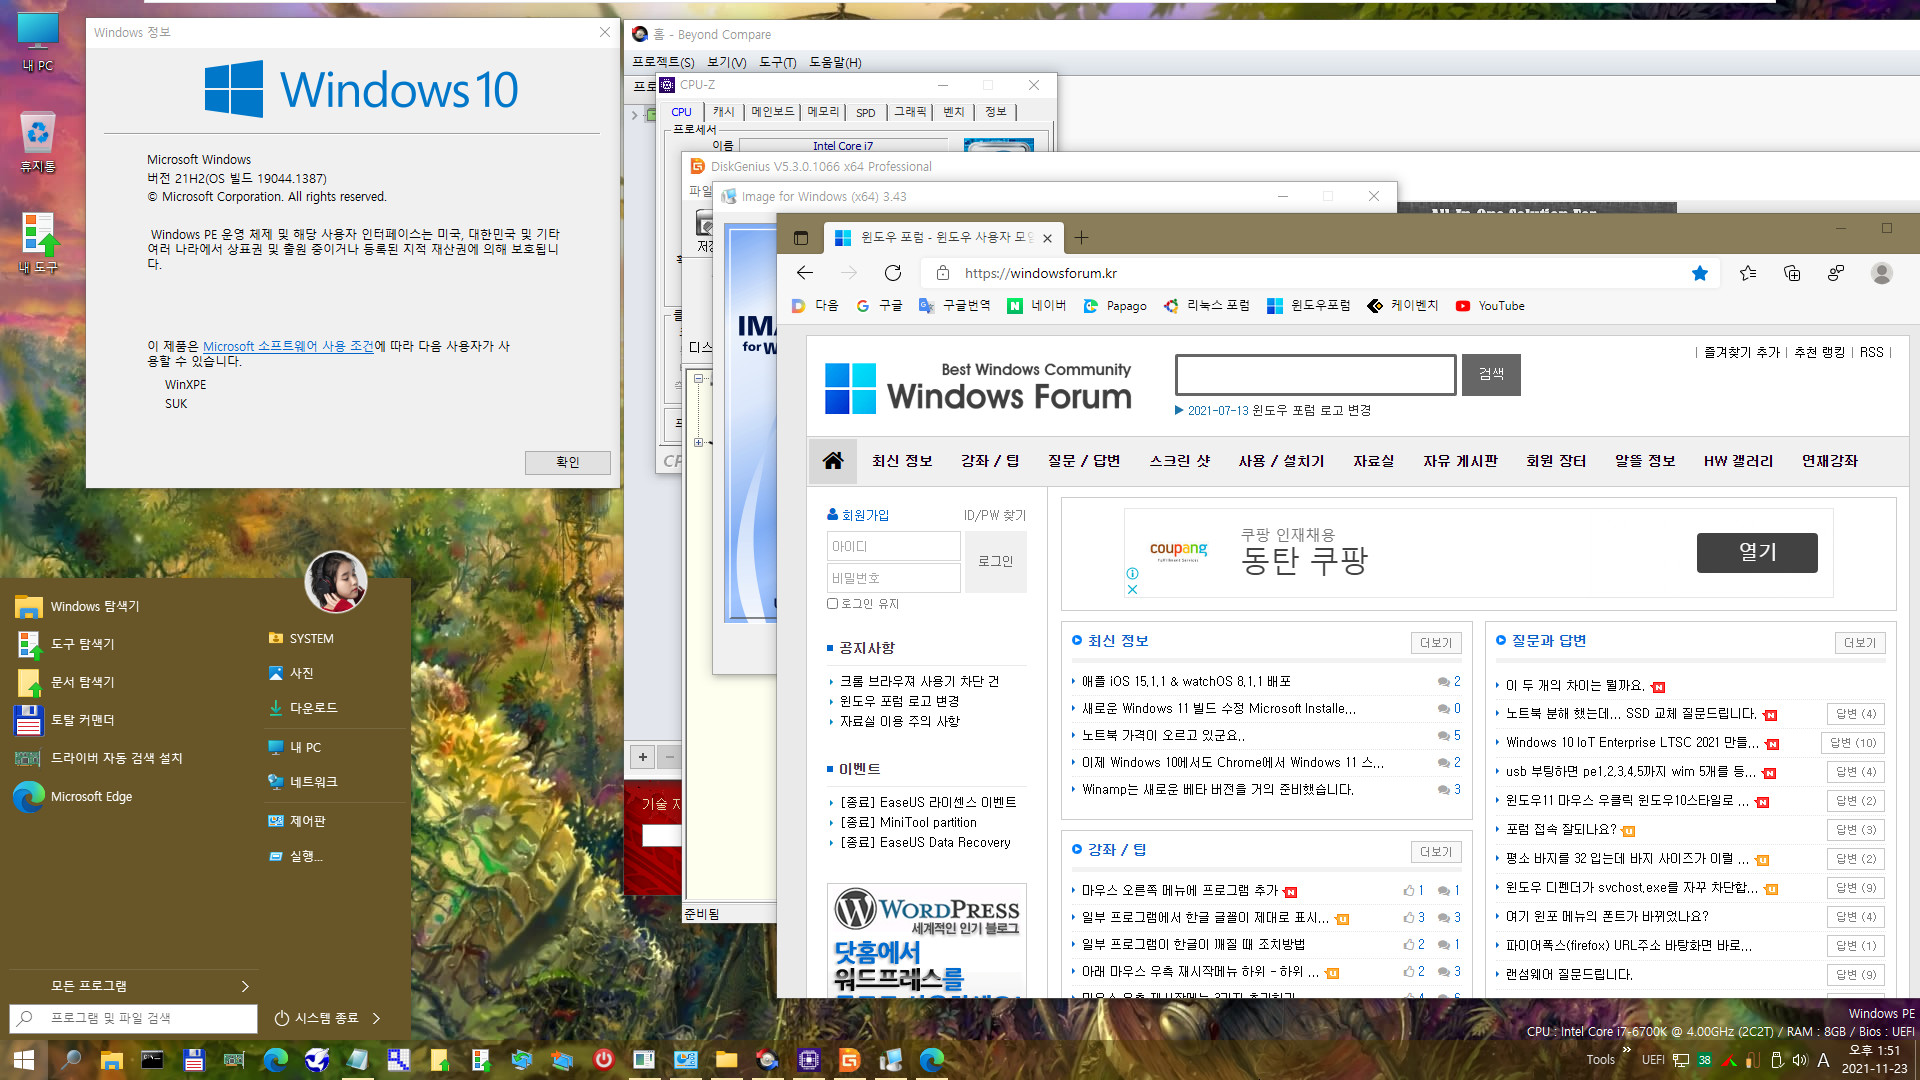Click the USB safely remove tray icon

point(1776,1060)
